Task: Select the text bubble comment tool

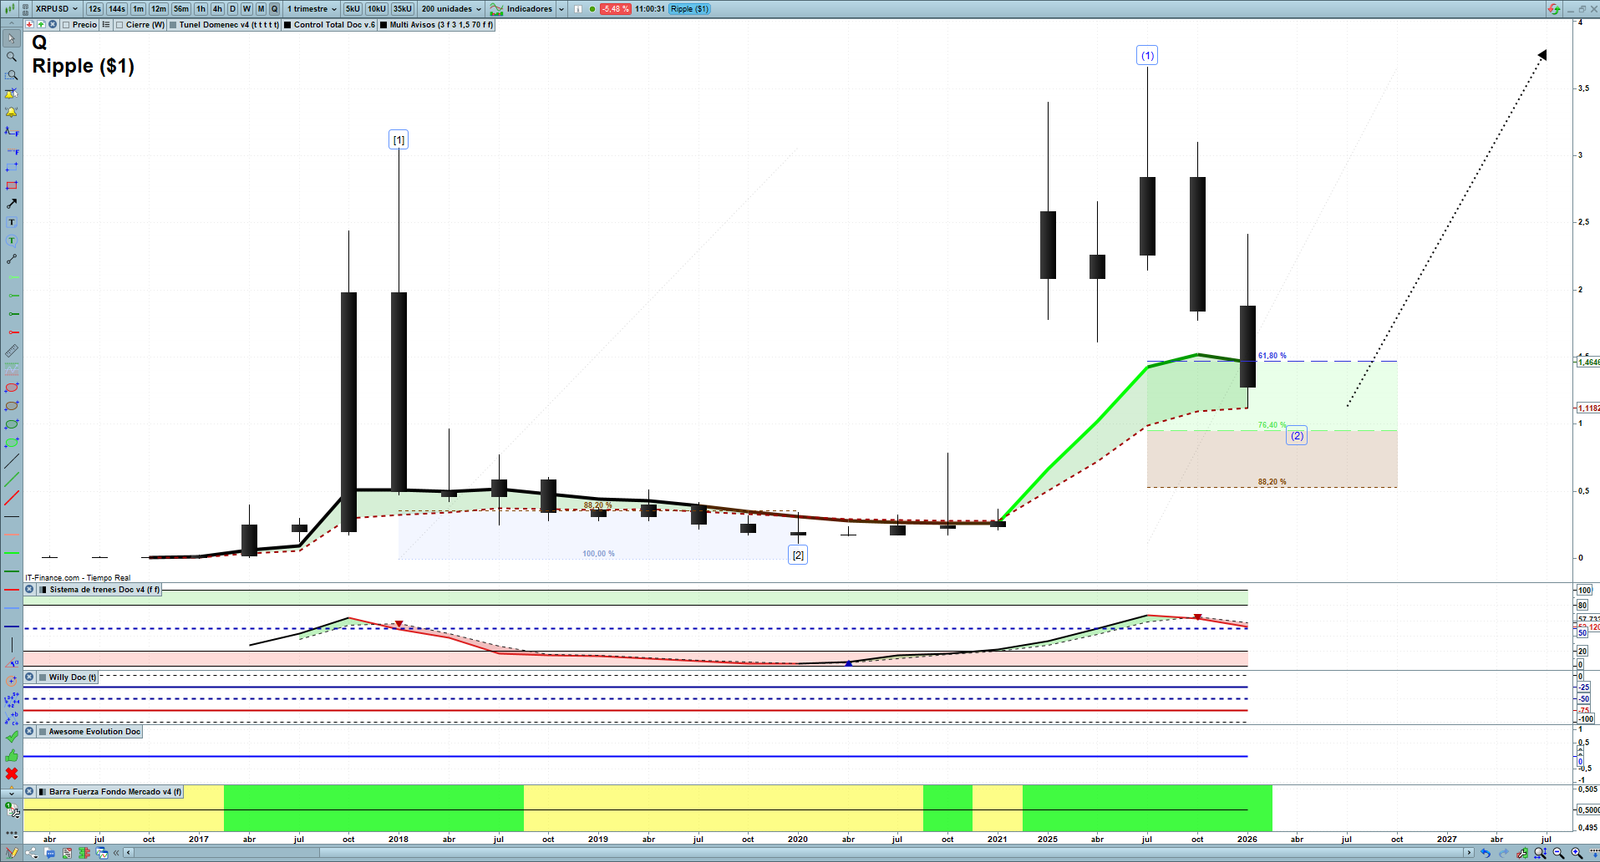Action: [x=11, y=240]
